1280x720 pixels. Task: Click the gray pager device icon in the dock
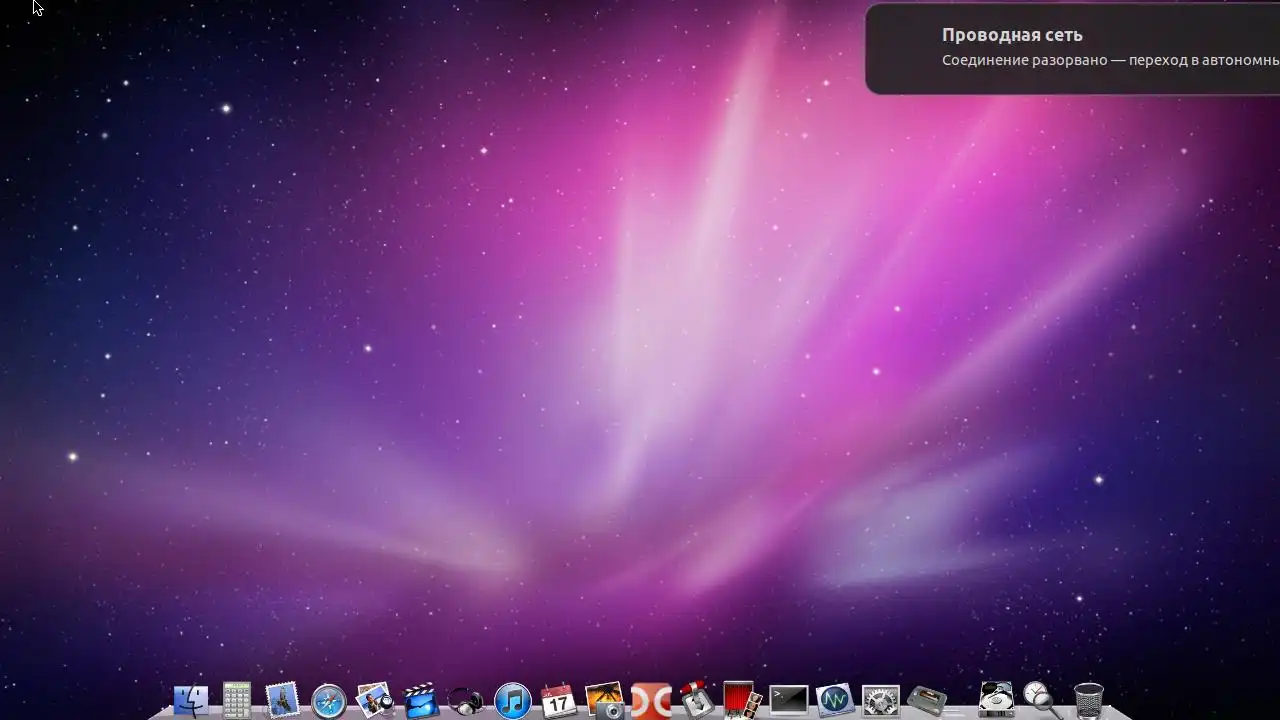[x=927, y=701]
